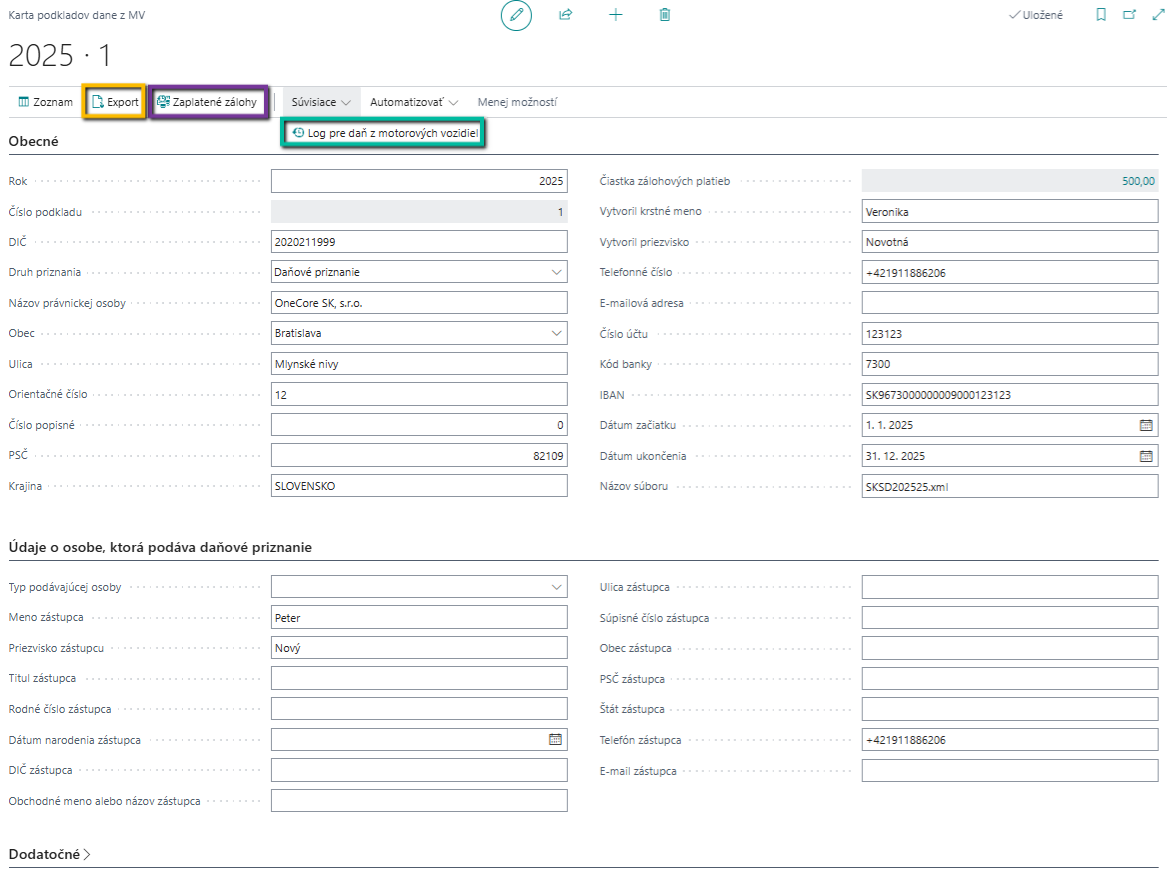
Task: Click the E-mailová adresa input field
Action: pos(1009,303)
